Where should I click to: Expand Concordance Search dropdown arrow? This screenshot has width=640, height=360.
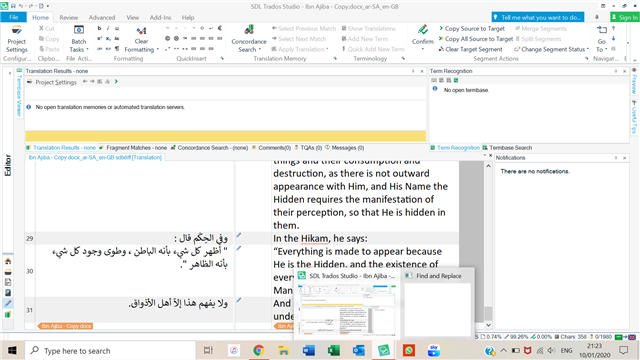(x=260, y=49)
